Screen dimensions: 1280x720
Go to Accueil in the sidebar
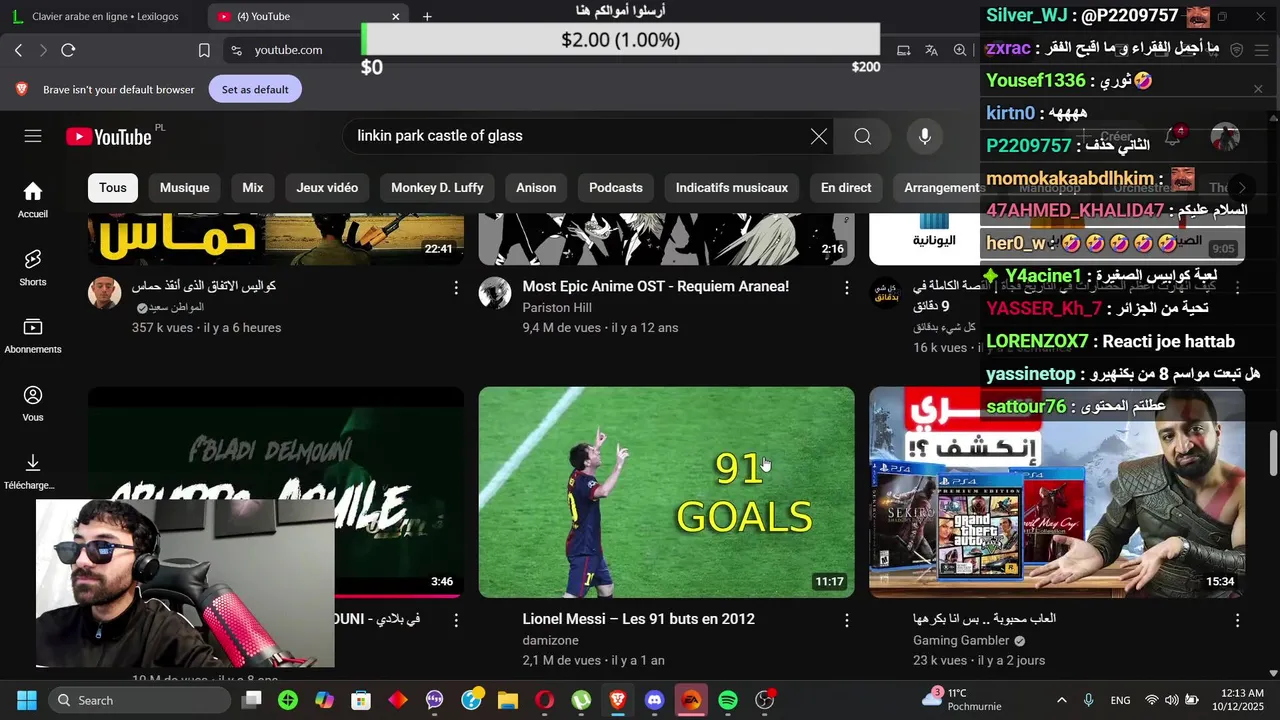33,200
